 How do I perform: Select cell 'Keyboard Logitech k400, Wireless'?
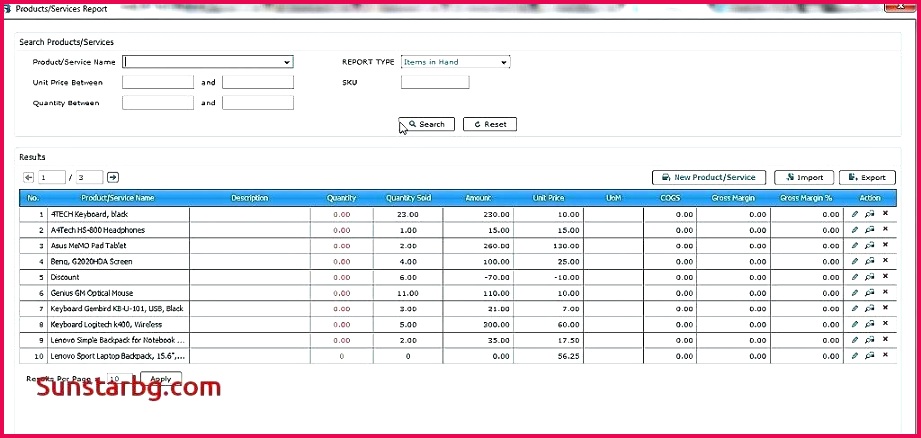(119, 324)
